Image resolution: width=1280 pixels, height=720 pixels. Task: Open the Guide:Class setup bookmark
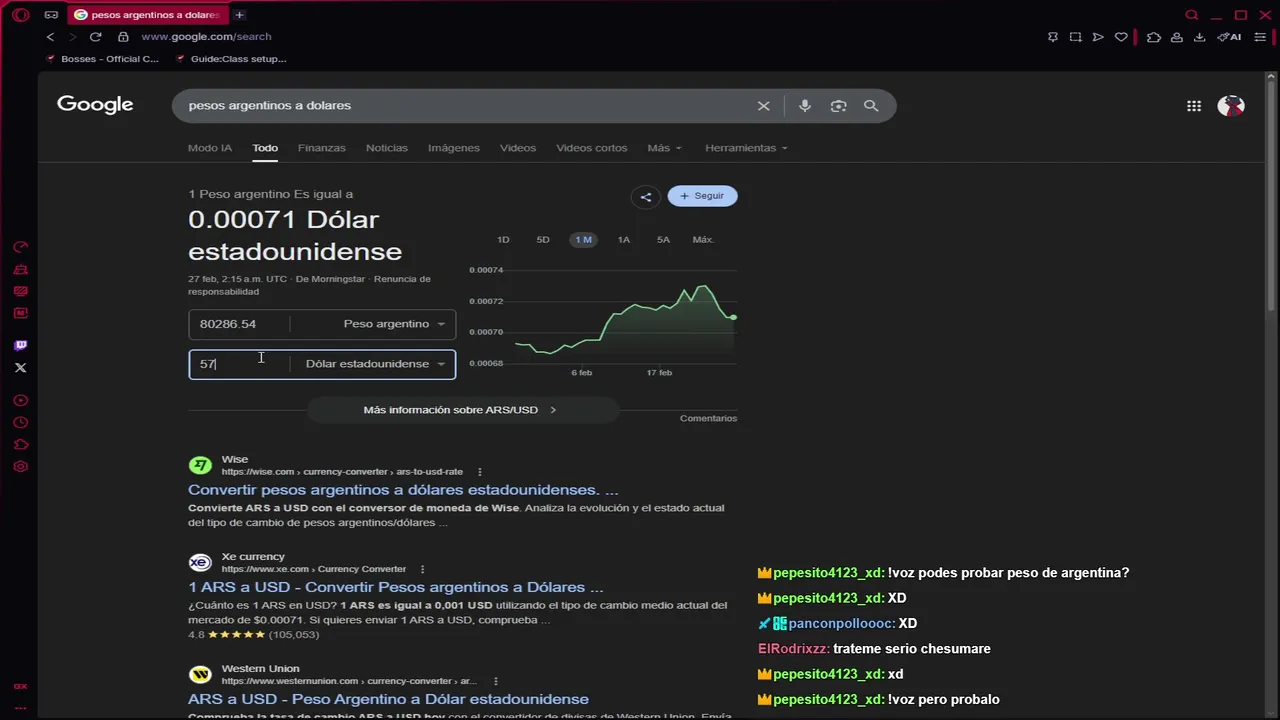(230, 59)
